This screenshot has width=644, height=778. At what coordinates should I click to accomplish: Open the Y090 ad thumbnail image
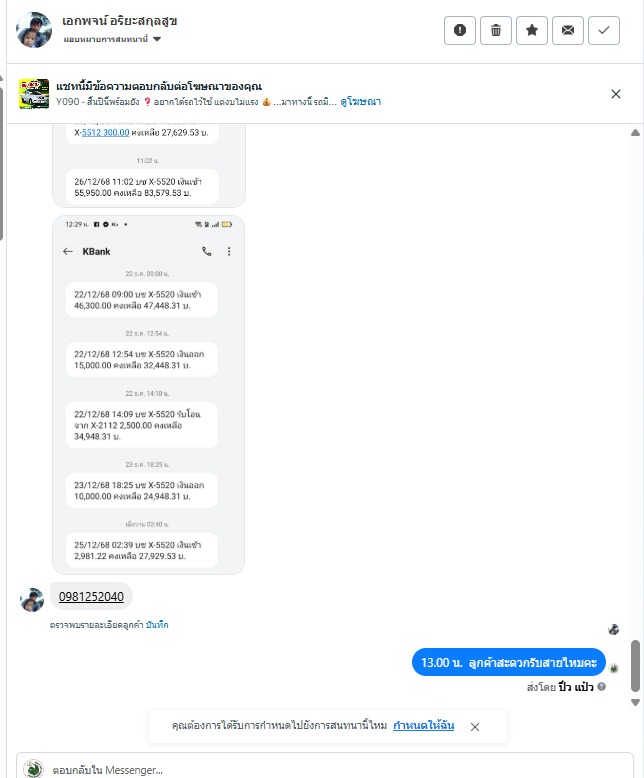coord(34,93)
